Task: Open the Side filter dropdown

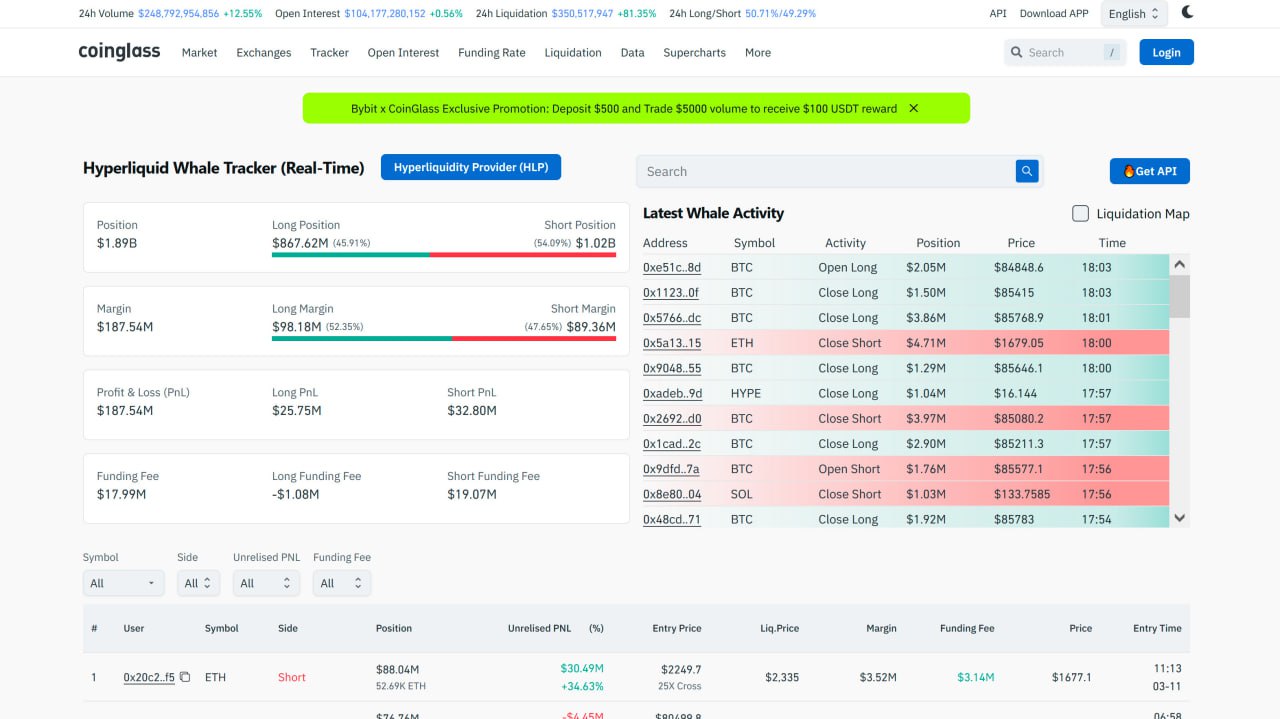Action: [x=199, y=583]
